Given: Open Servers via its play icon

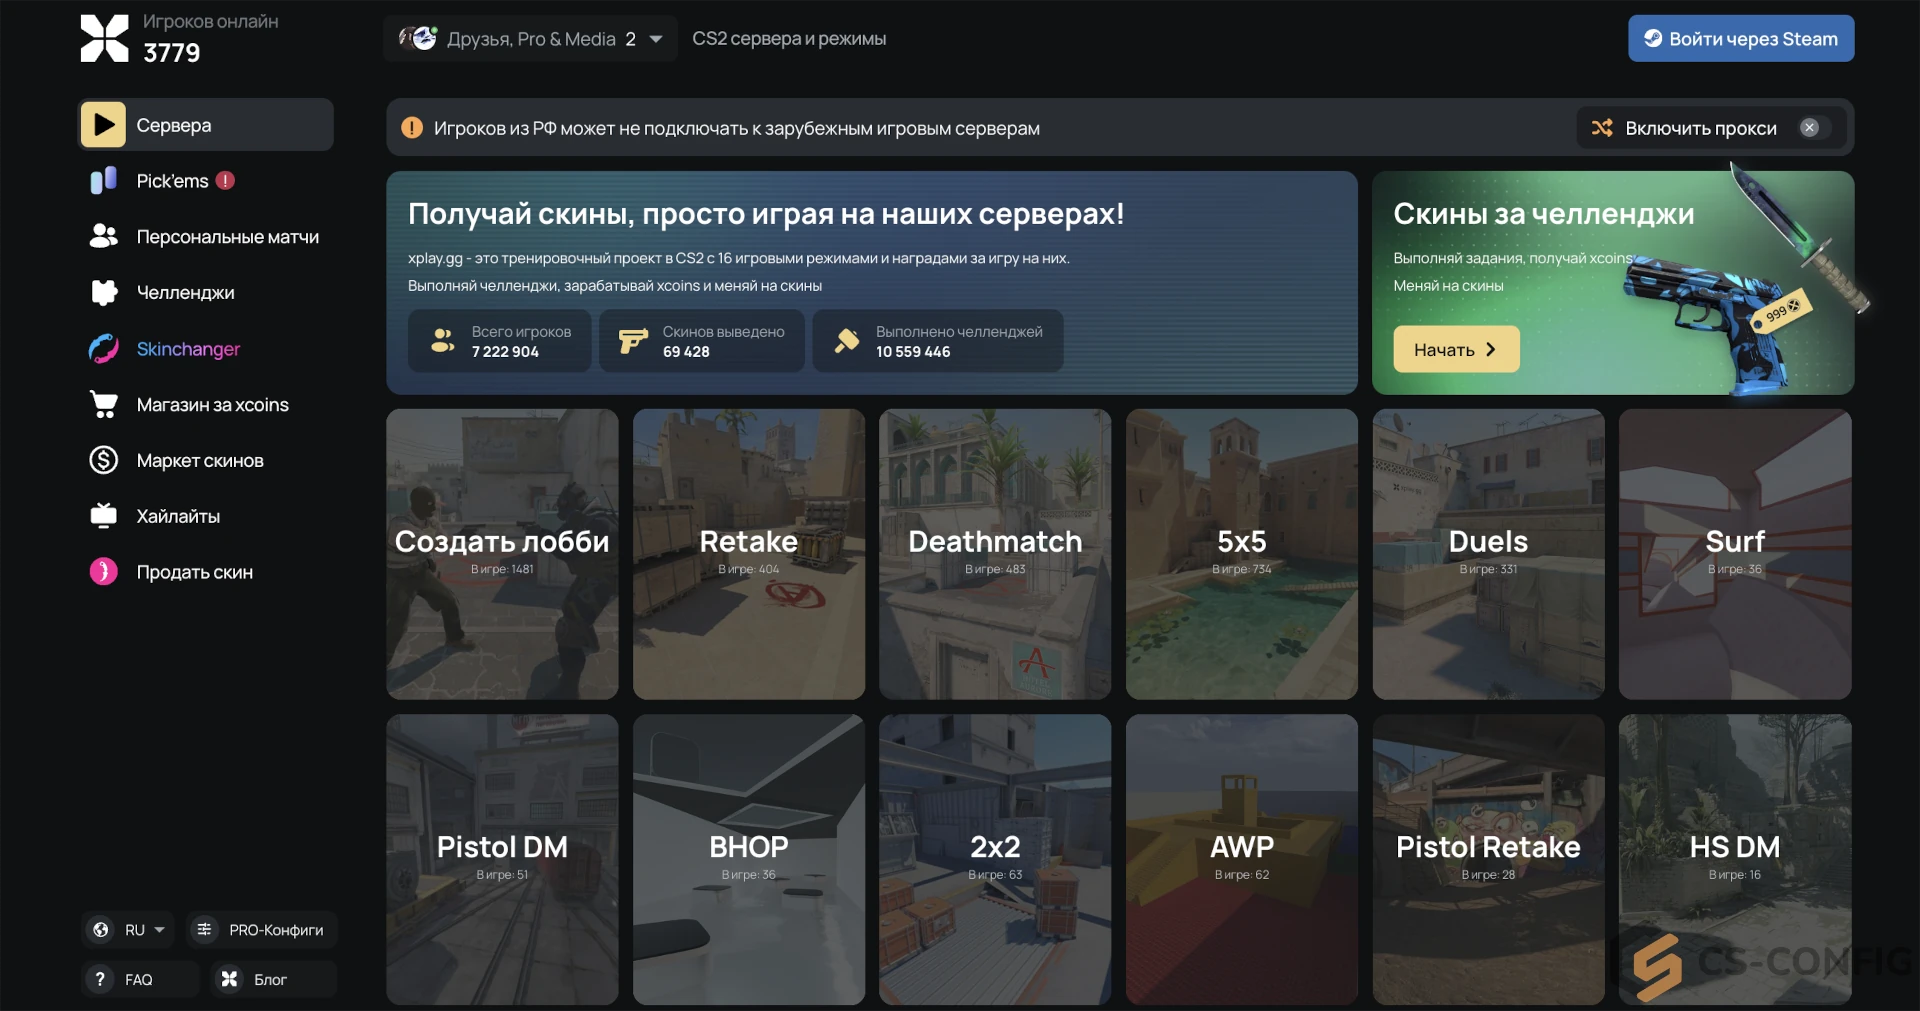Looking at the screenshot, I should coord(103,125).
